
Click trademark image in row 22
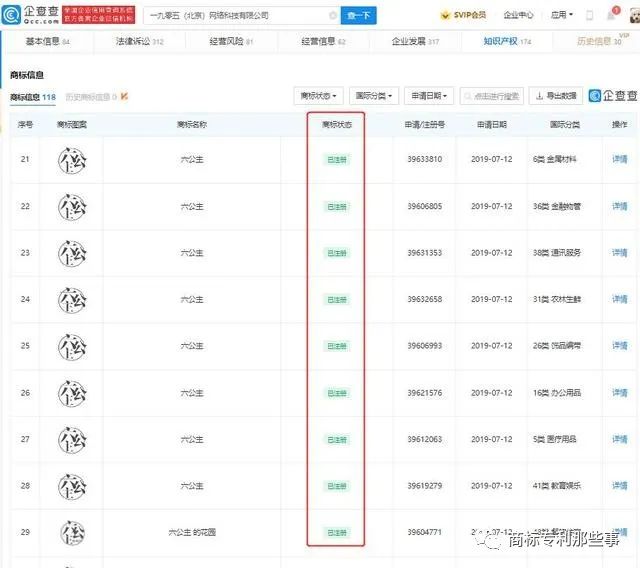[72, 207]
